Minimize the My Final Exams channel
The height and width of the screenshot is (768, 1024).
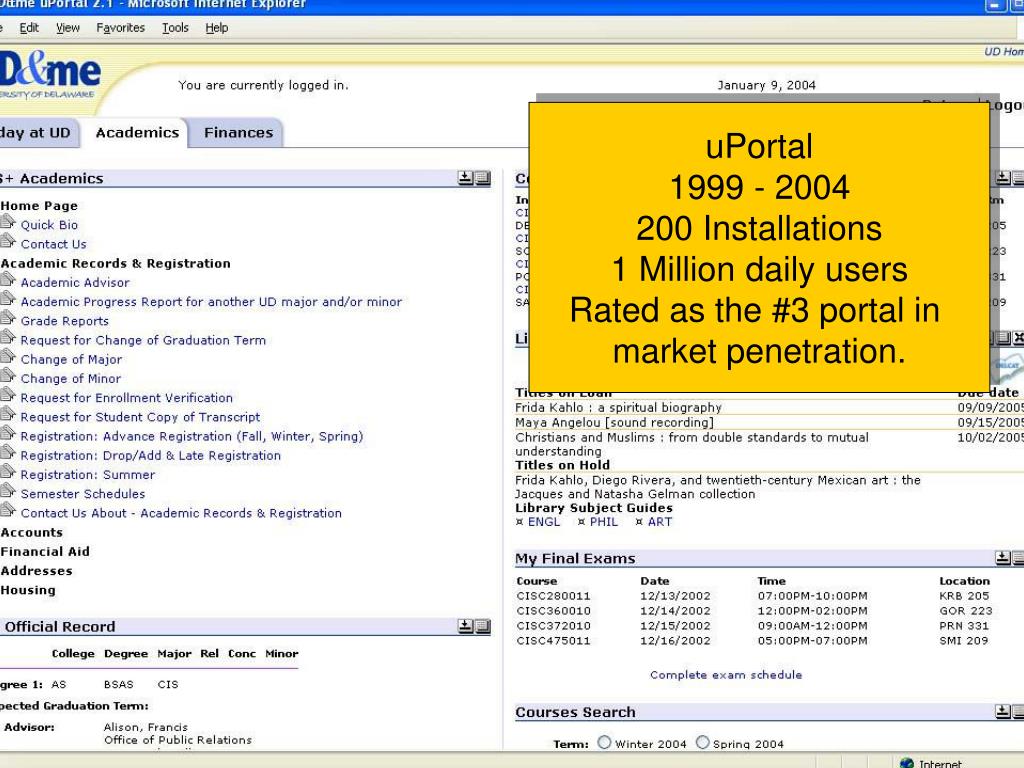click(1002, 558)
